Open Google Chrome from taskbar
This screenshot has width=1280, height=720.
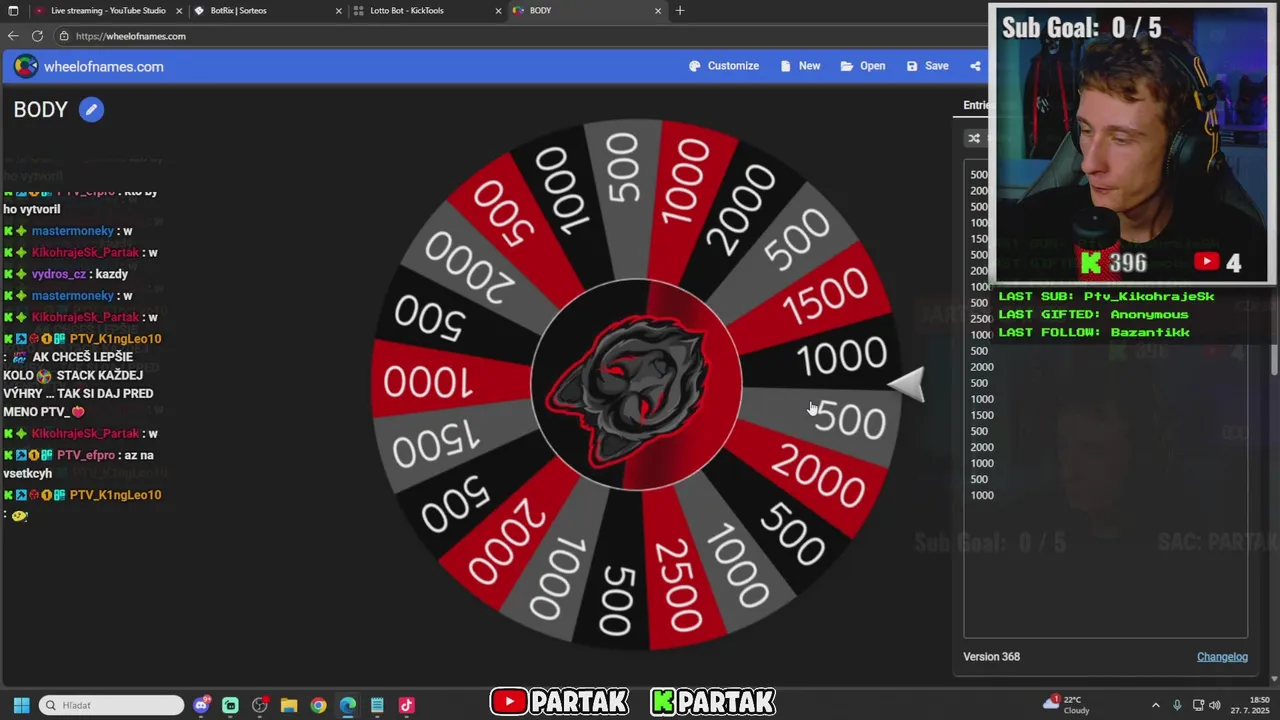[318, 705]
